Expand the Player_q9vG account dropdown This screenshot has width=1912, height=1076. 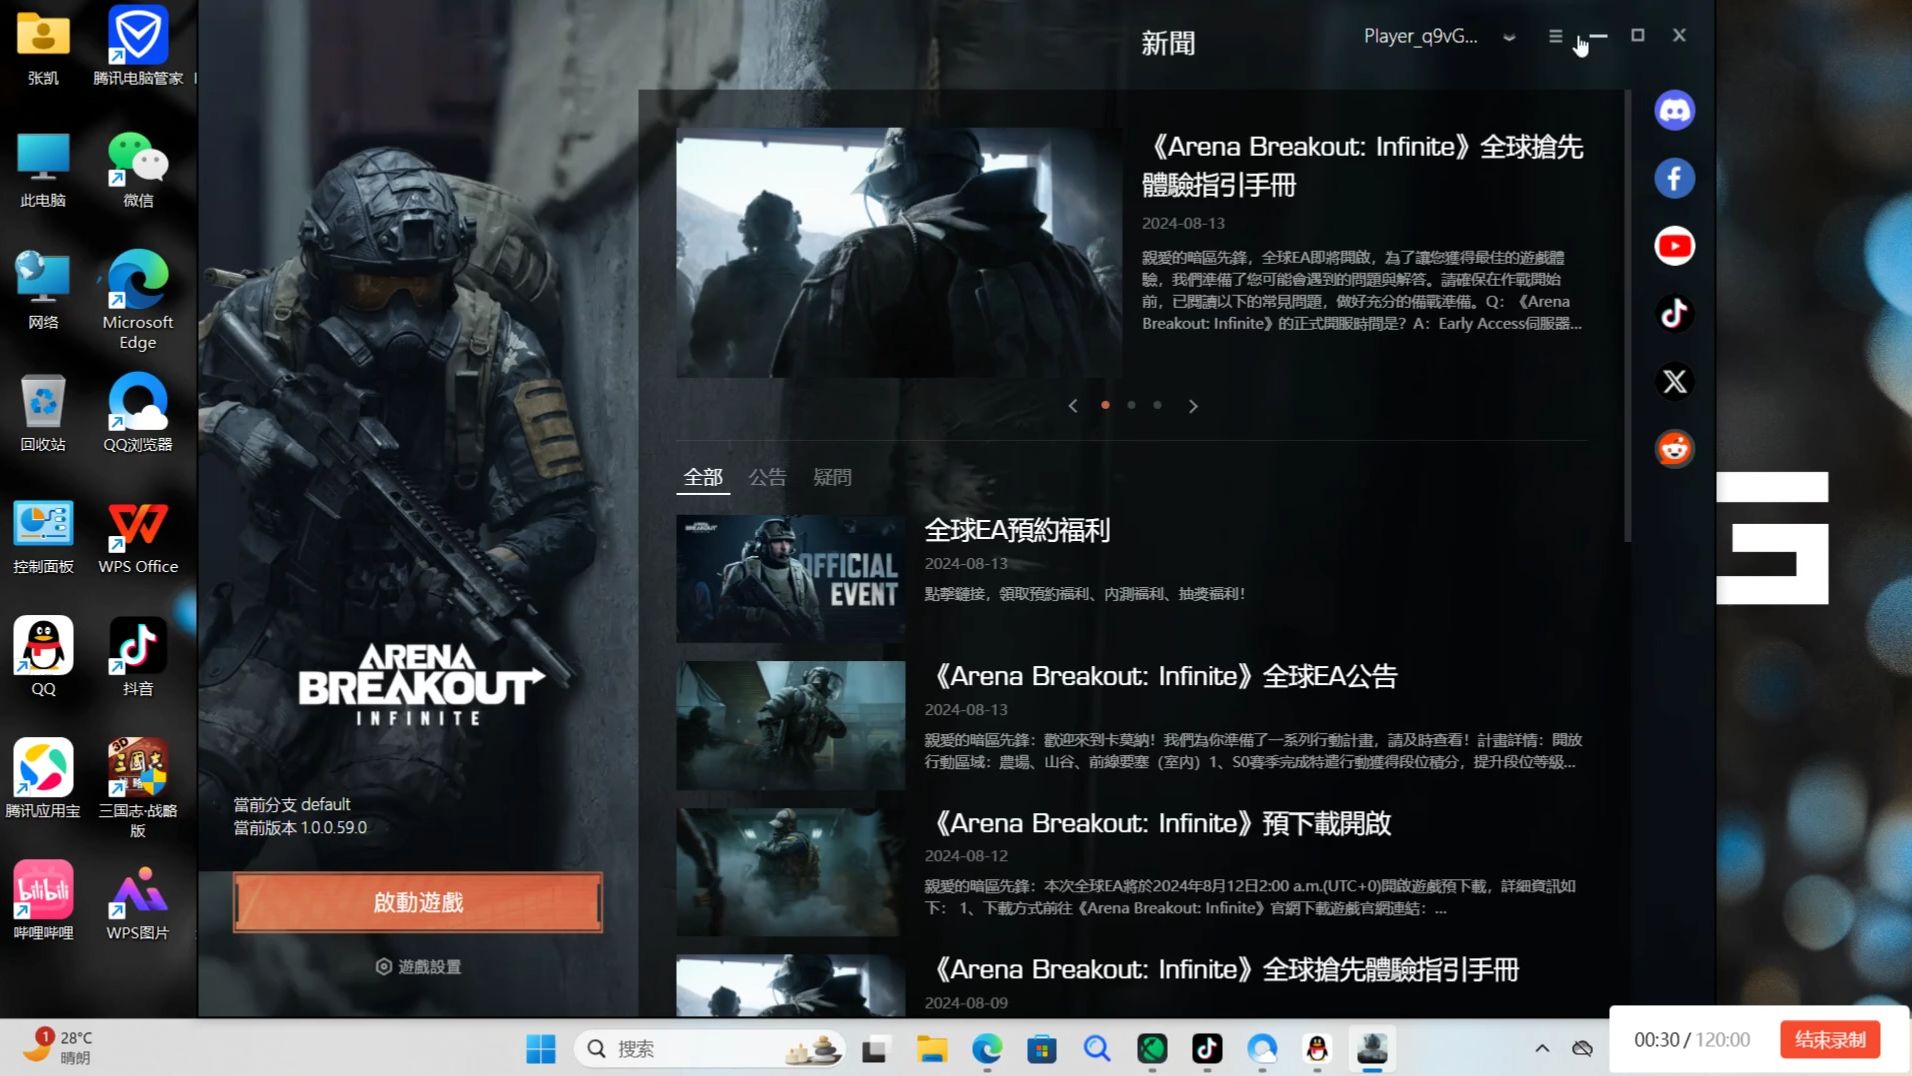point(1509,37)
